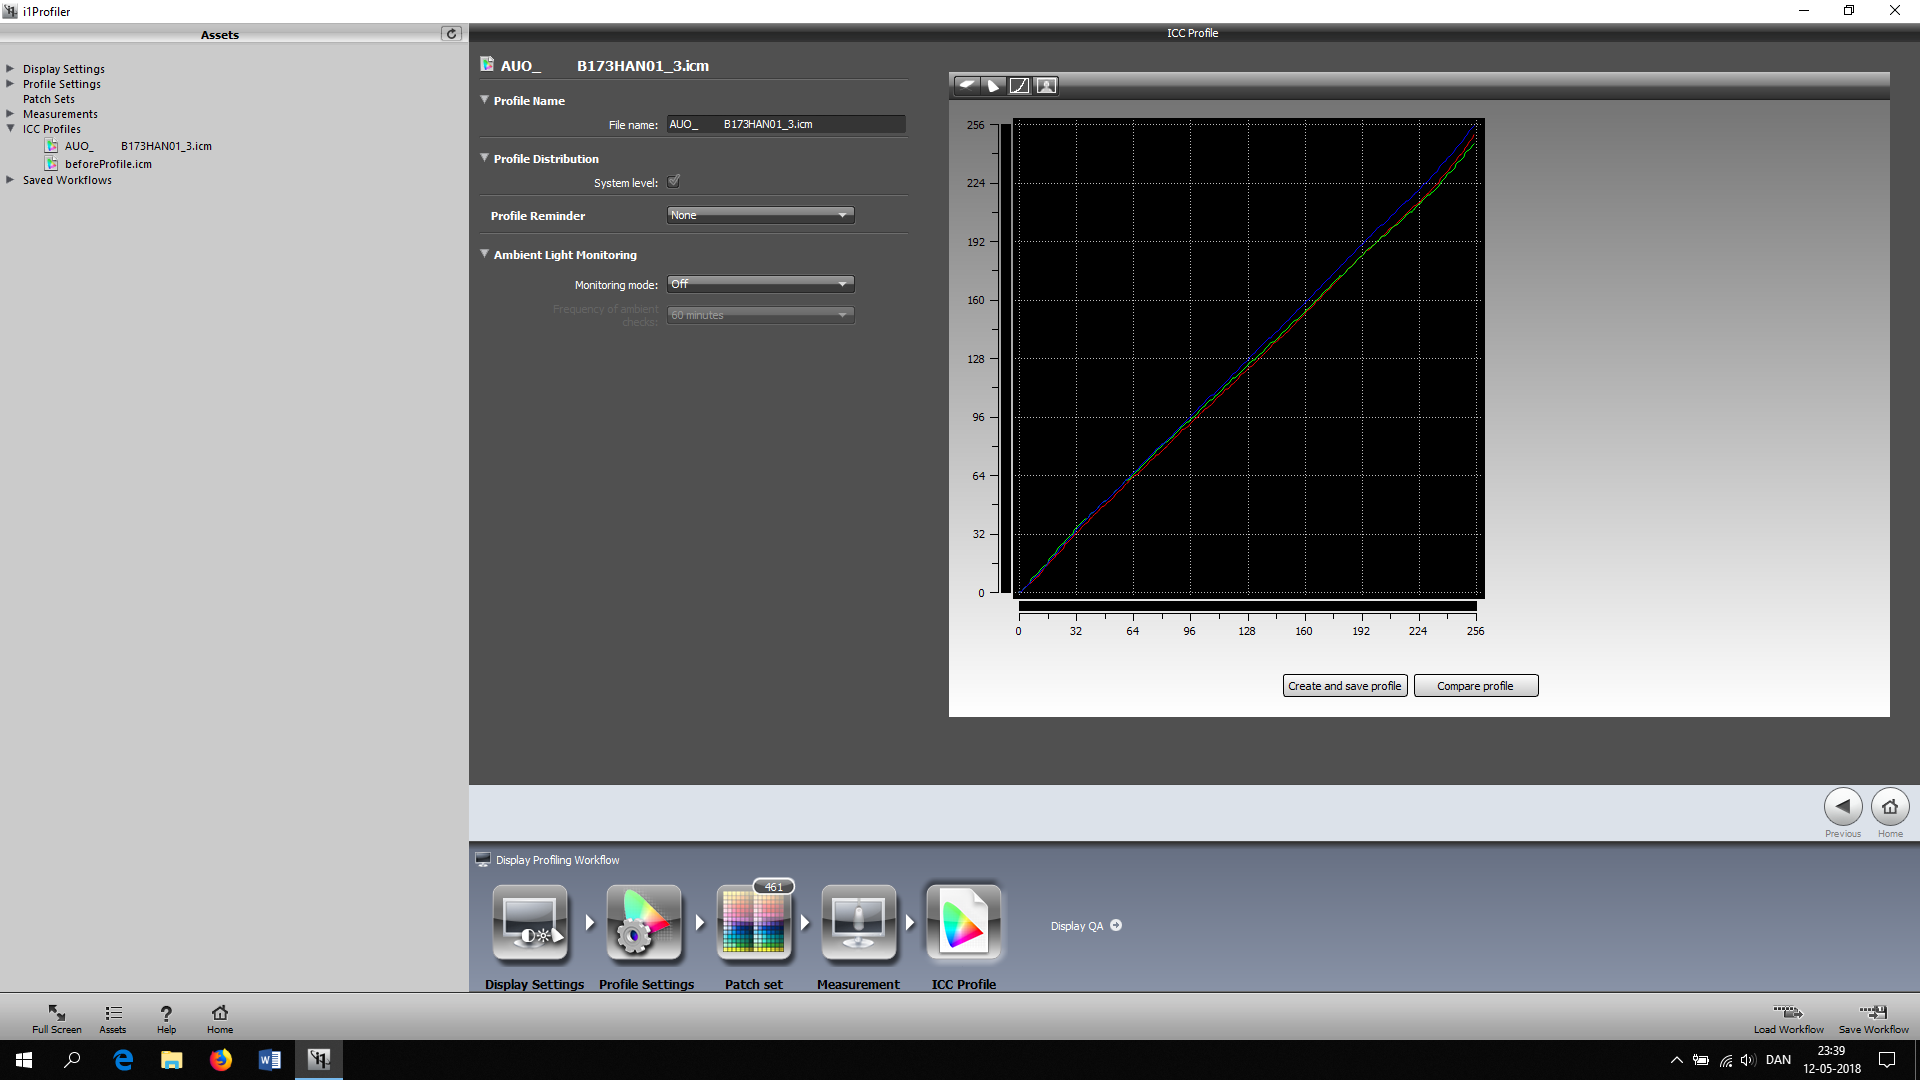1920x1080 pixels.
Task: Toggle Full Screen mode
Action: 56,1017
